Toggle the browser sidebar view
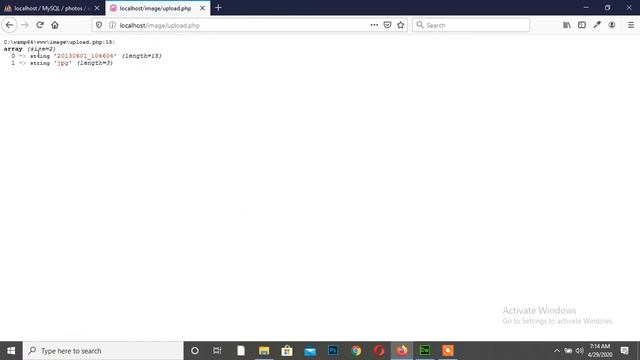 (582, 25)
